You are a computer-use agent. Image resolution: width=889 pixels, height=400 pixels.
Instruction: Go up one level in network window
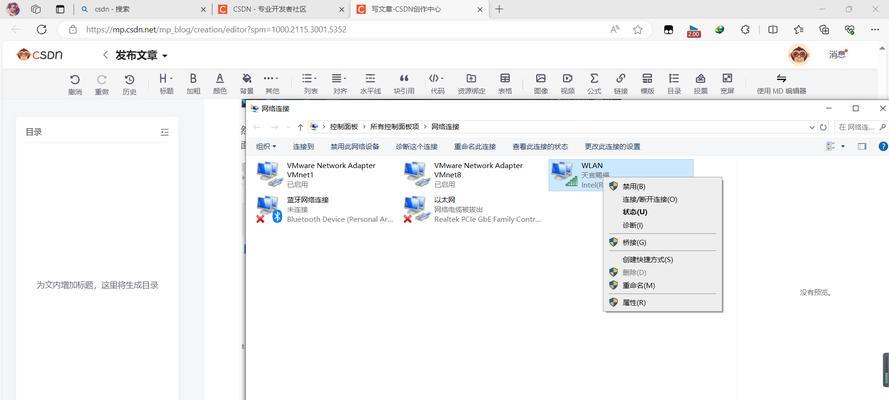[x=300, y=127]
